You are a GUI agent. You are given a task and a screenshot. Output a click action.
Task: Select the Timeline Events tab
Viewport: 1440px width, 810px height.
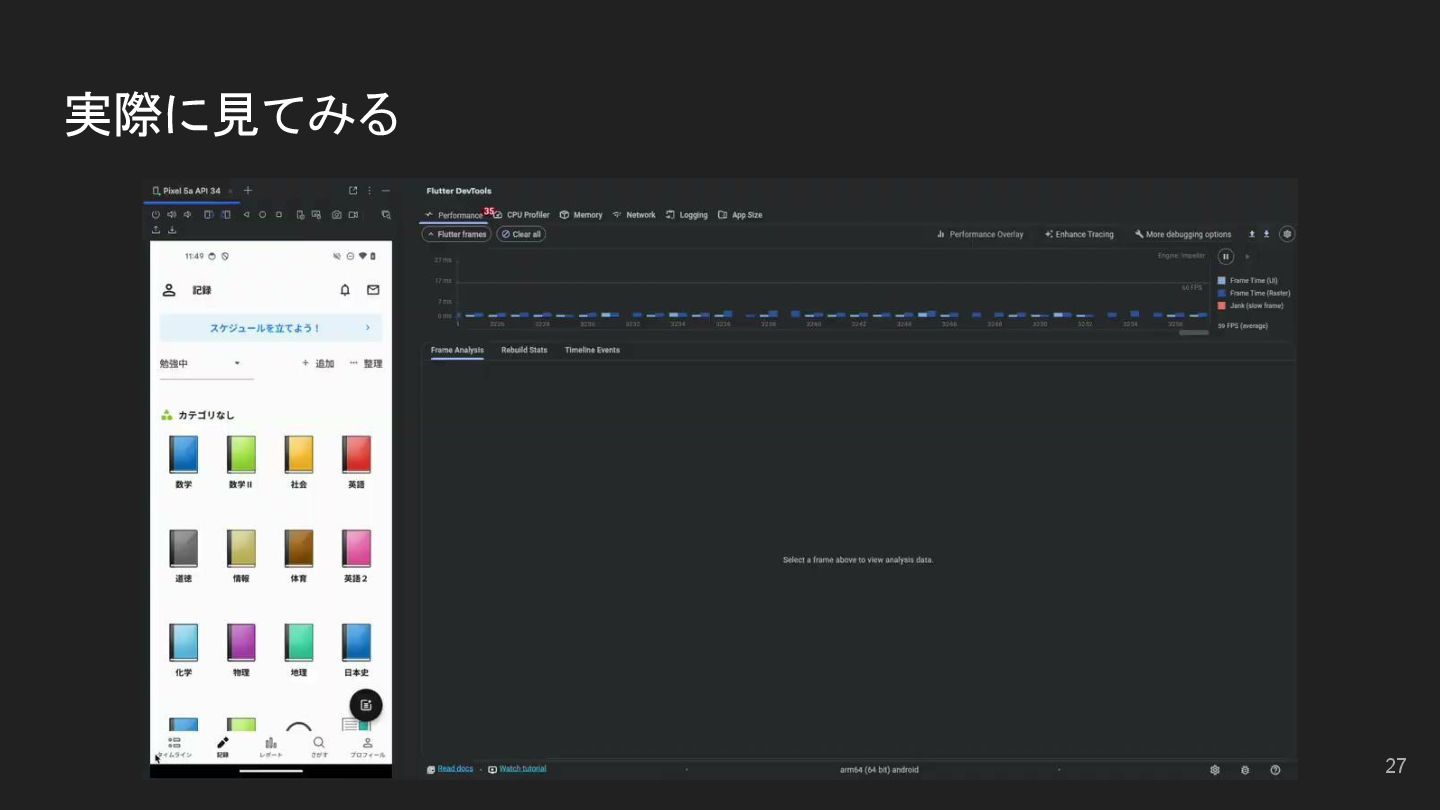[592, 350]
